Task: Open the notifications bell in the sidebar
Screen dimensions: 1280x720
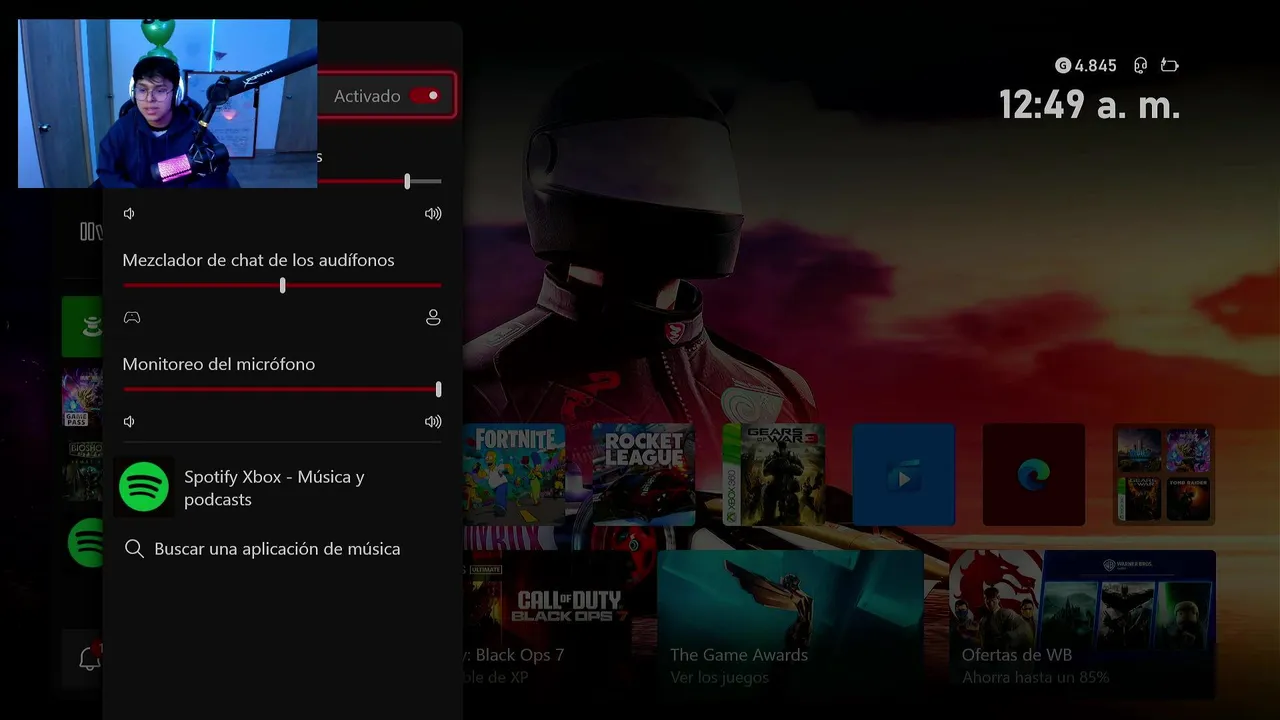Action: pyautogui.click(x=90, y=658)
